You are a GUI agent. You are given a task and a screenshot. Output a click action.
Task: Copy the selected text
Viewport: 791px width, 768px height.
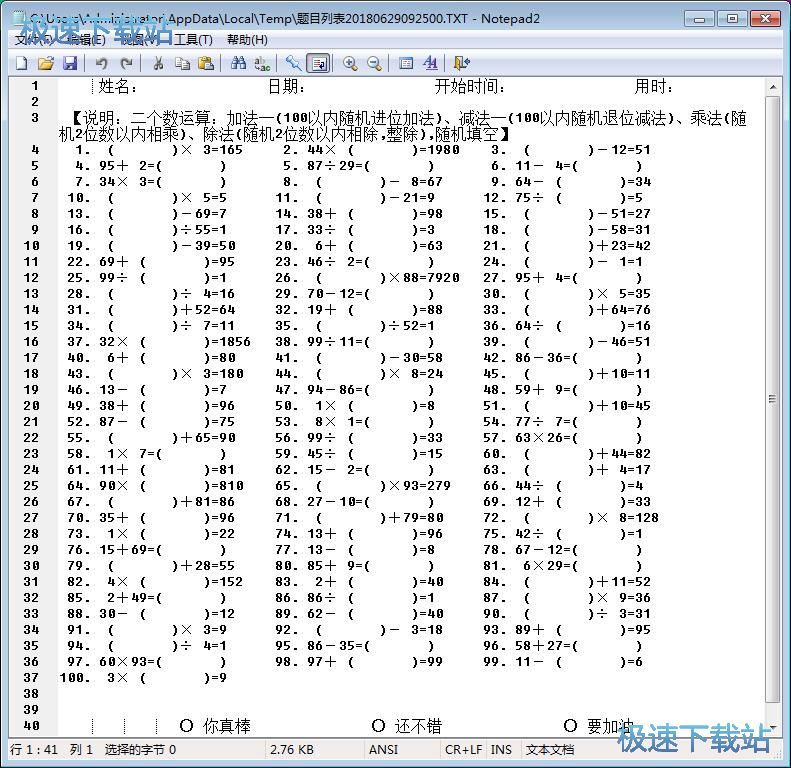pyautogui.click(x=182, y=63)
